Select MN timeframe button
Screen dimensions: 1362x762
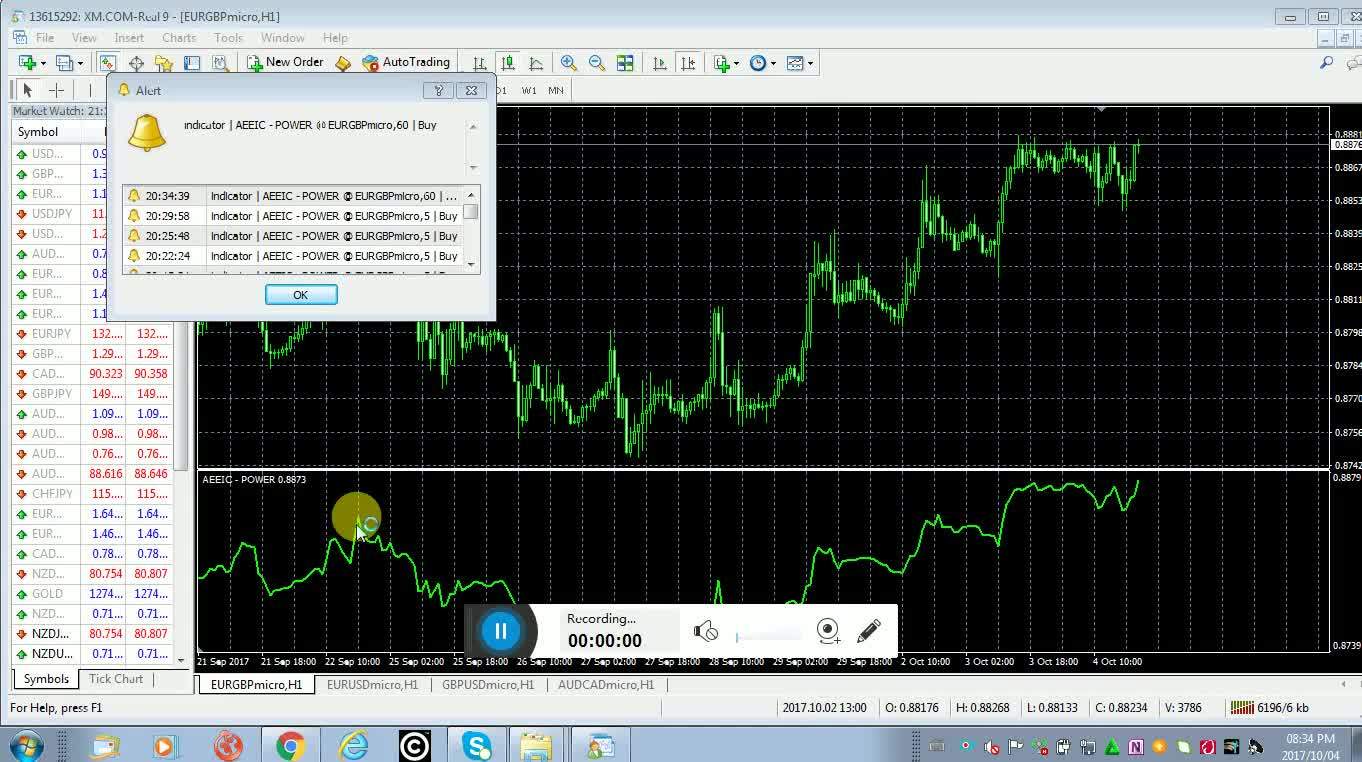click(555, 90)
